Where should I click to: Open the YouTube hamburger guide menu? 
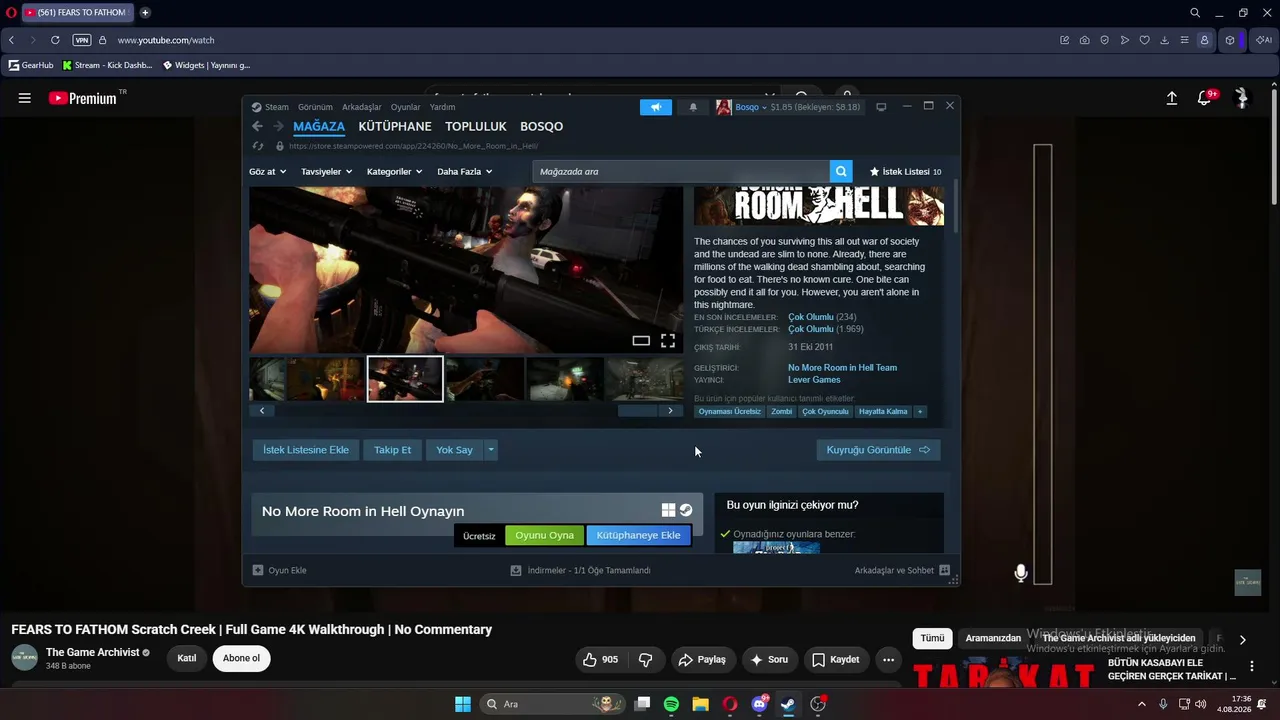pyautogui.click(x=25, y=98)
